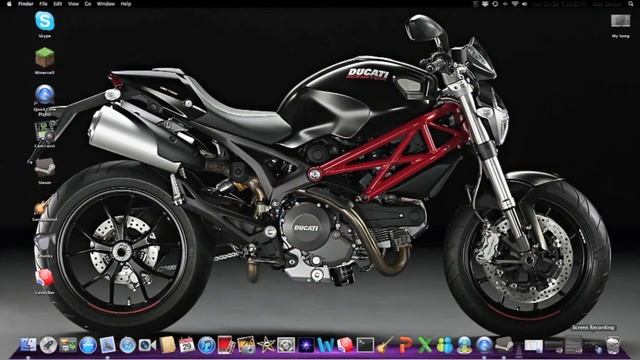Open QuickTime Player in the Dock
640x360 pixels.
(x=484, y=345)
